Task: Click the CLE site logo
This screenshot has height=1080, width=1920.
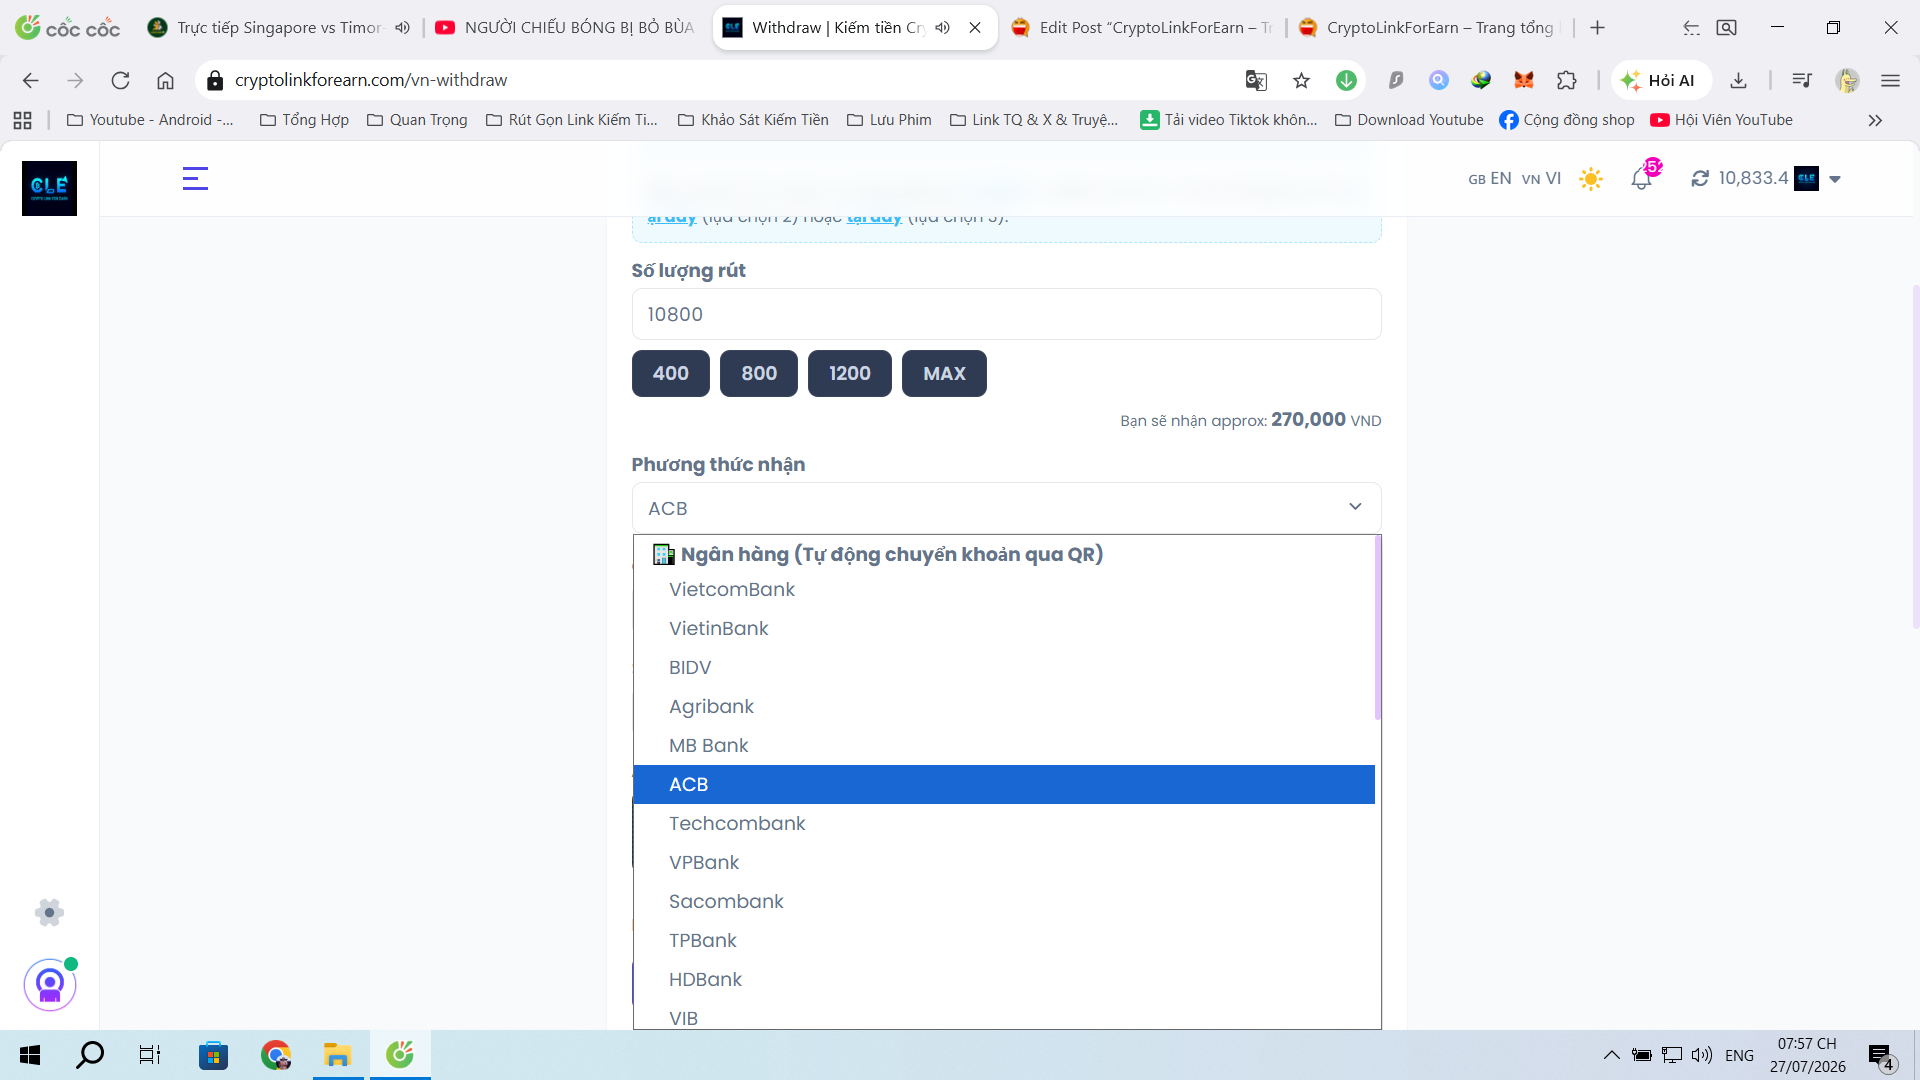Action: pos(49,188)
